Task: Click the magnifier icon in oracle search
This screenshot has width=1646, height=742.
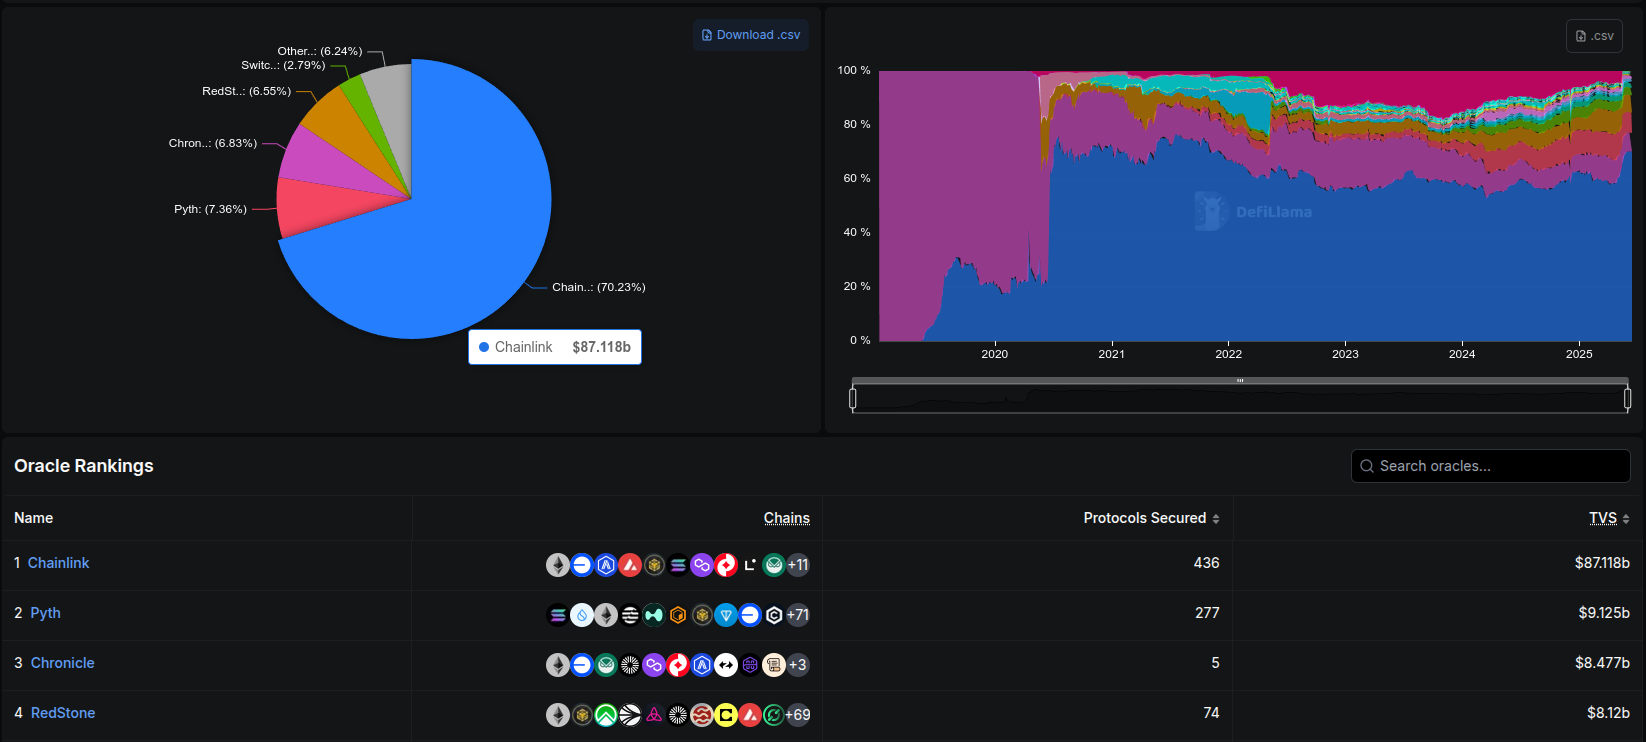Action: click(1367, 466)
